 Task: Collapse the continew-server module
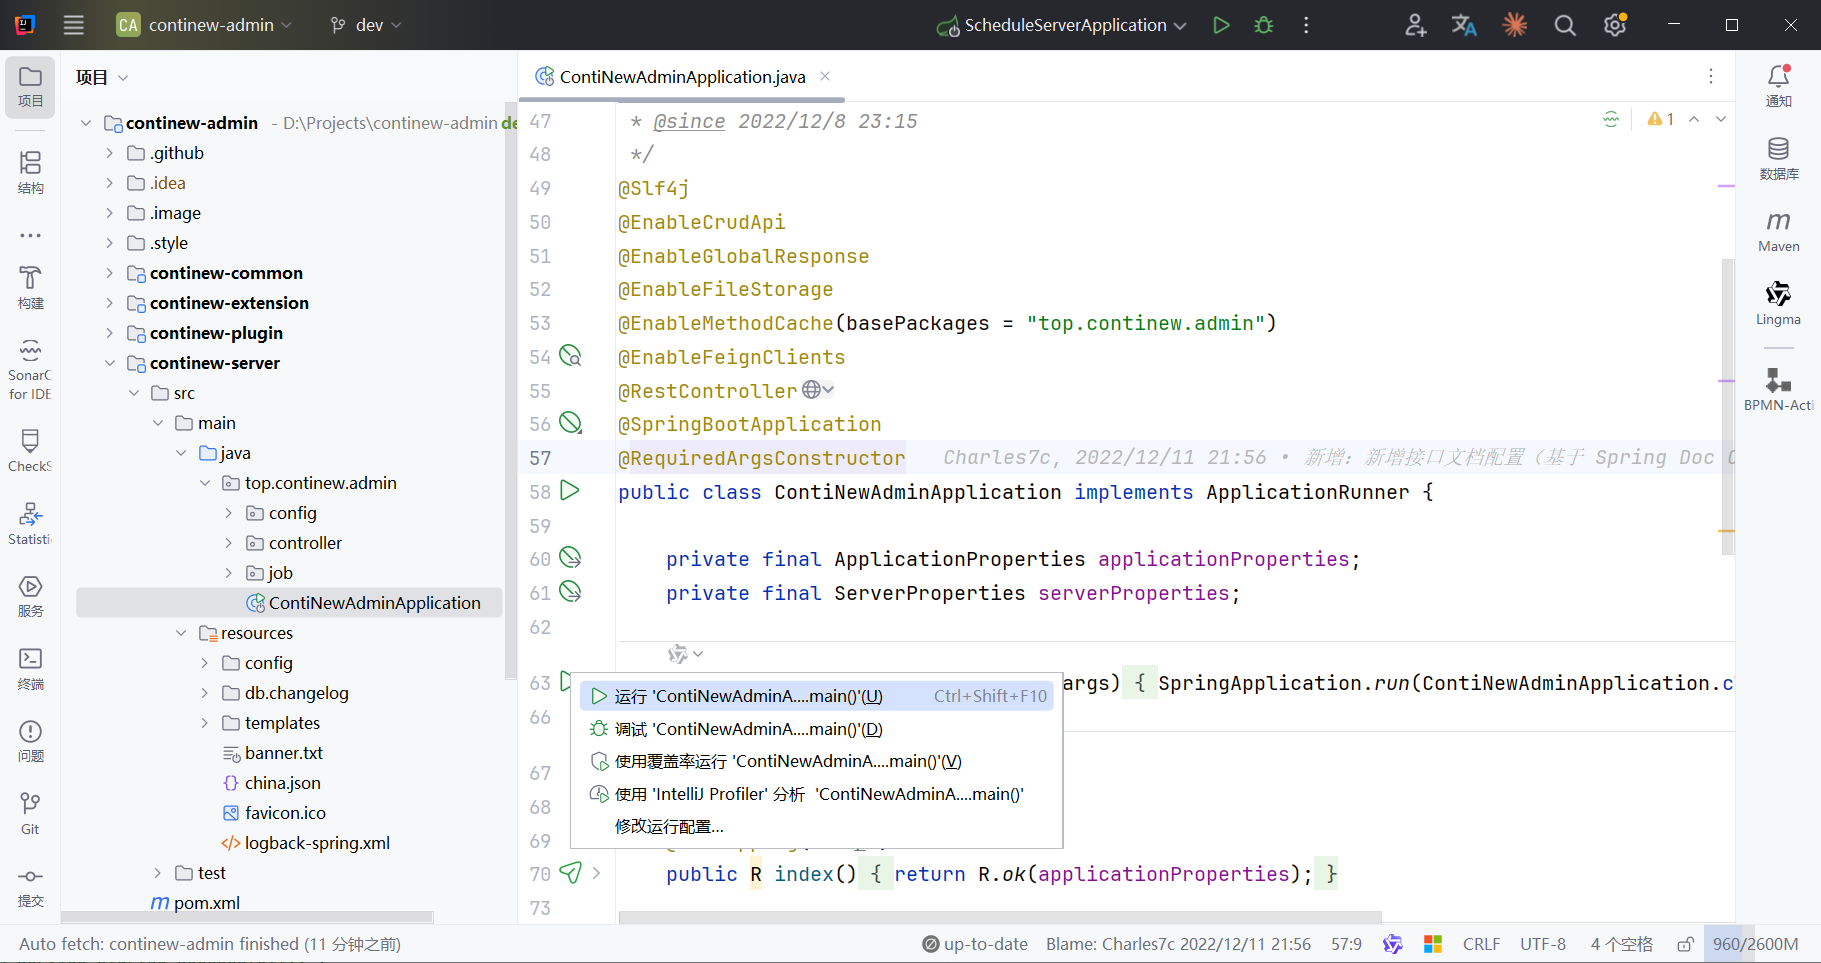110,363
